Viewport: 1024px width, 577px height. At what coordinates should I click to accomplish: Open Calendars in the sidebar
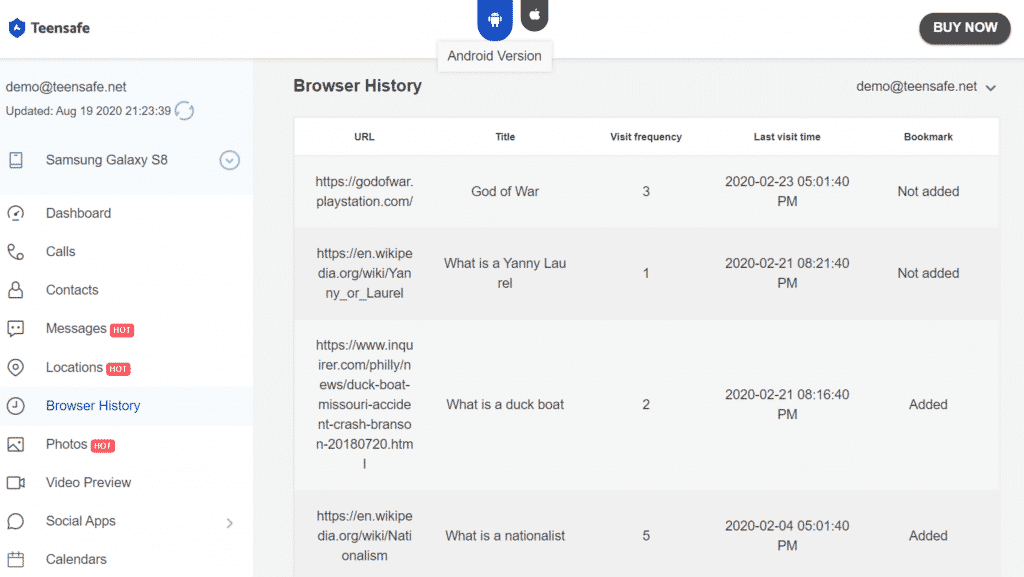[x=76, y=559]
